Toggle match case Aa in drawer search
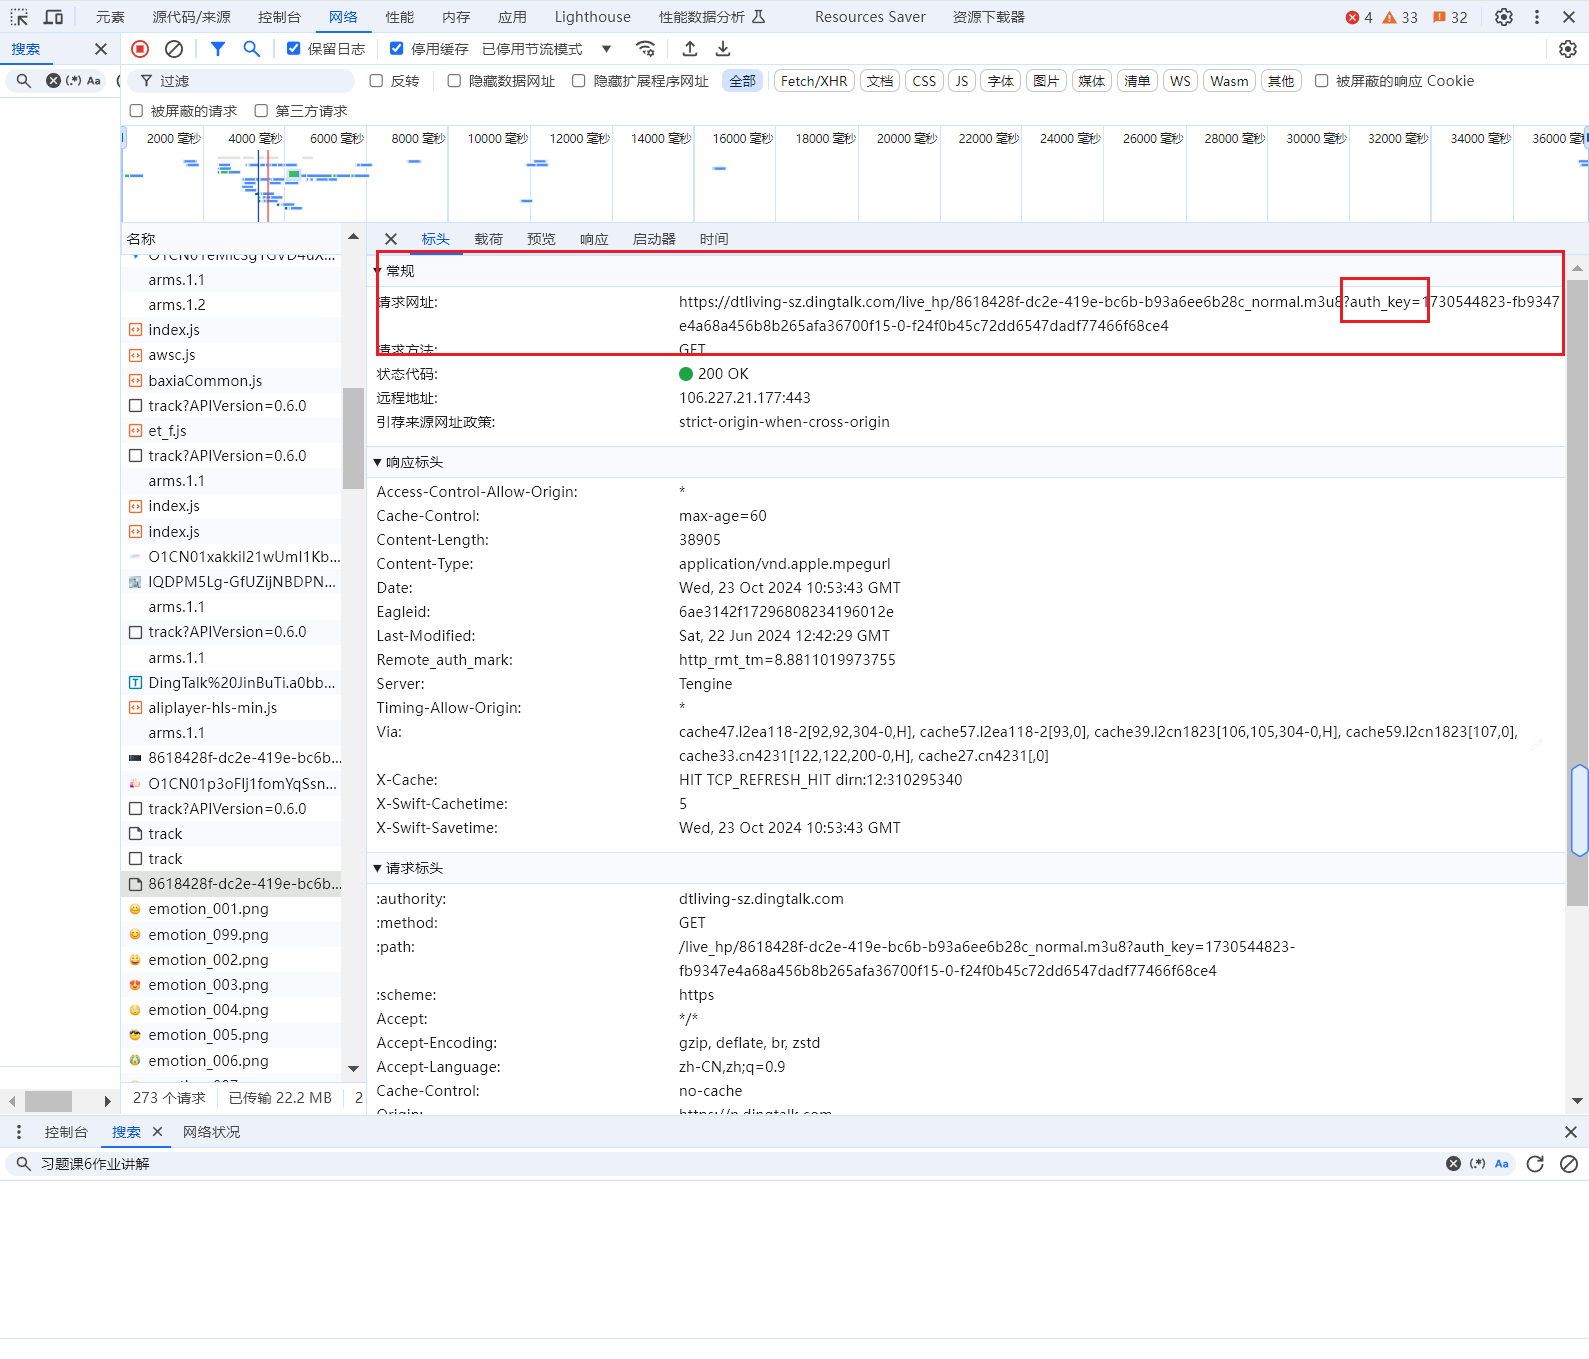1589x1359 pixels. 1502,1164
